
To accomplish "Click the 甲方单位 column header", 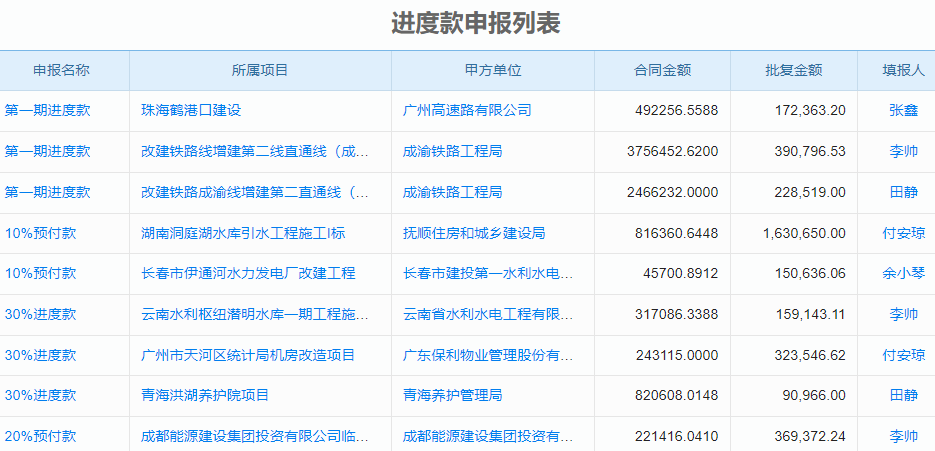I will (x=493, y=70).
